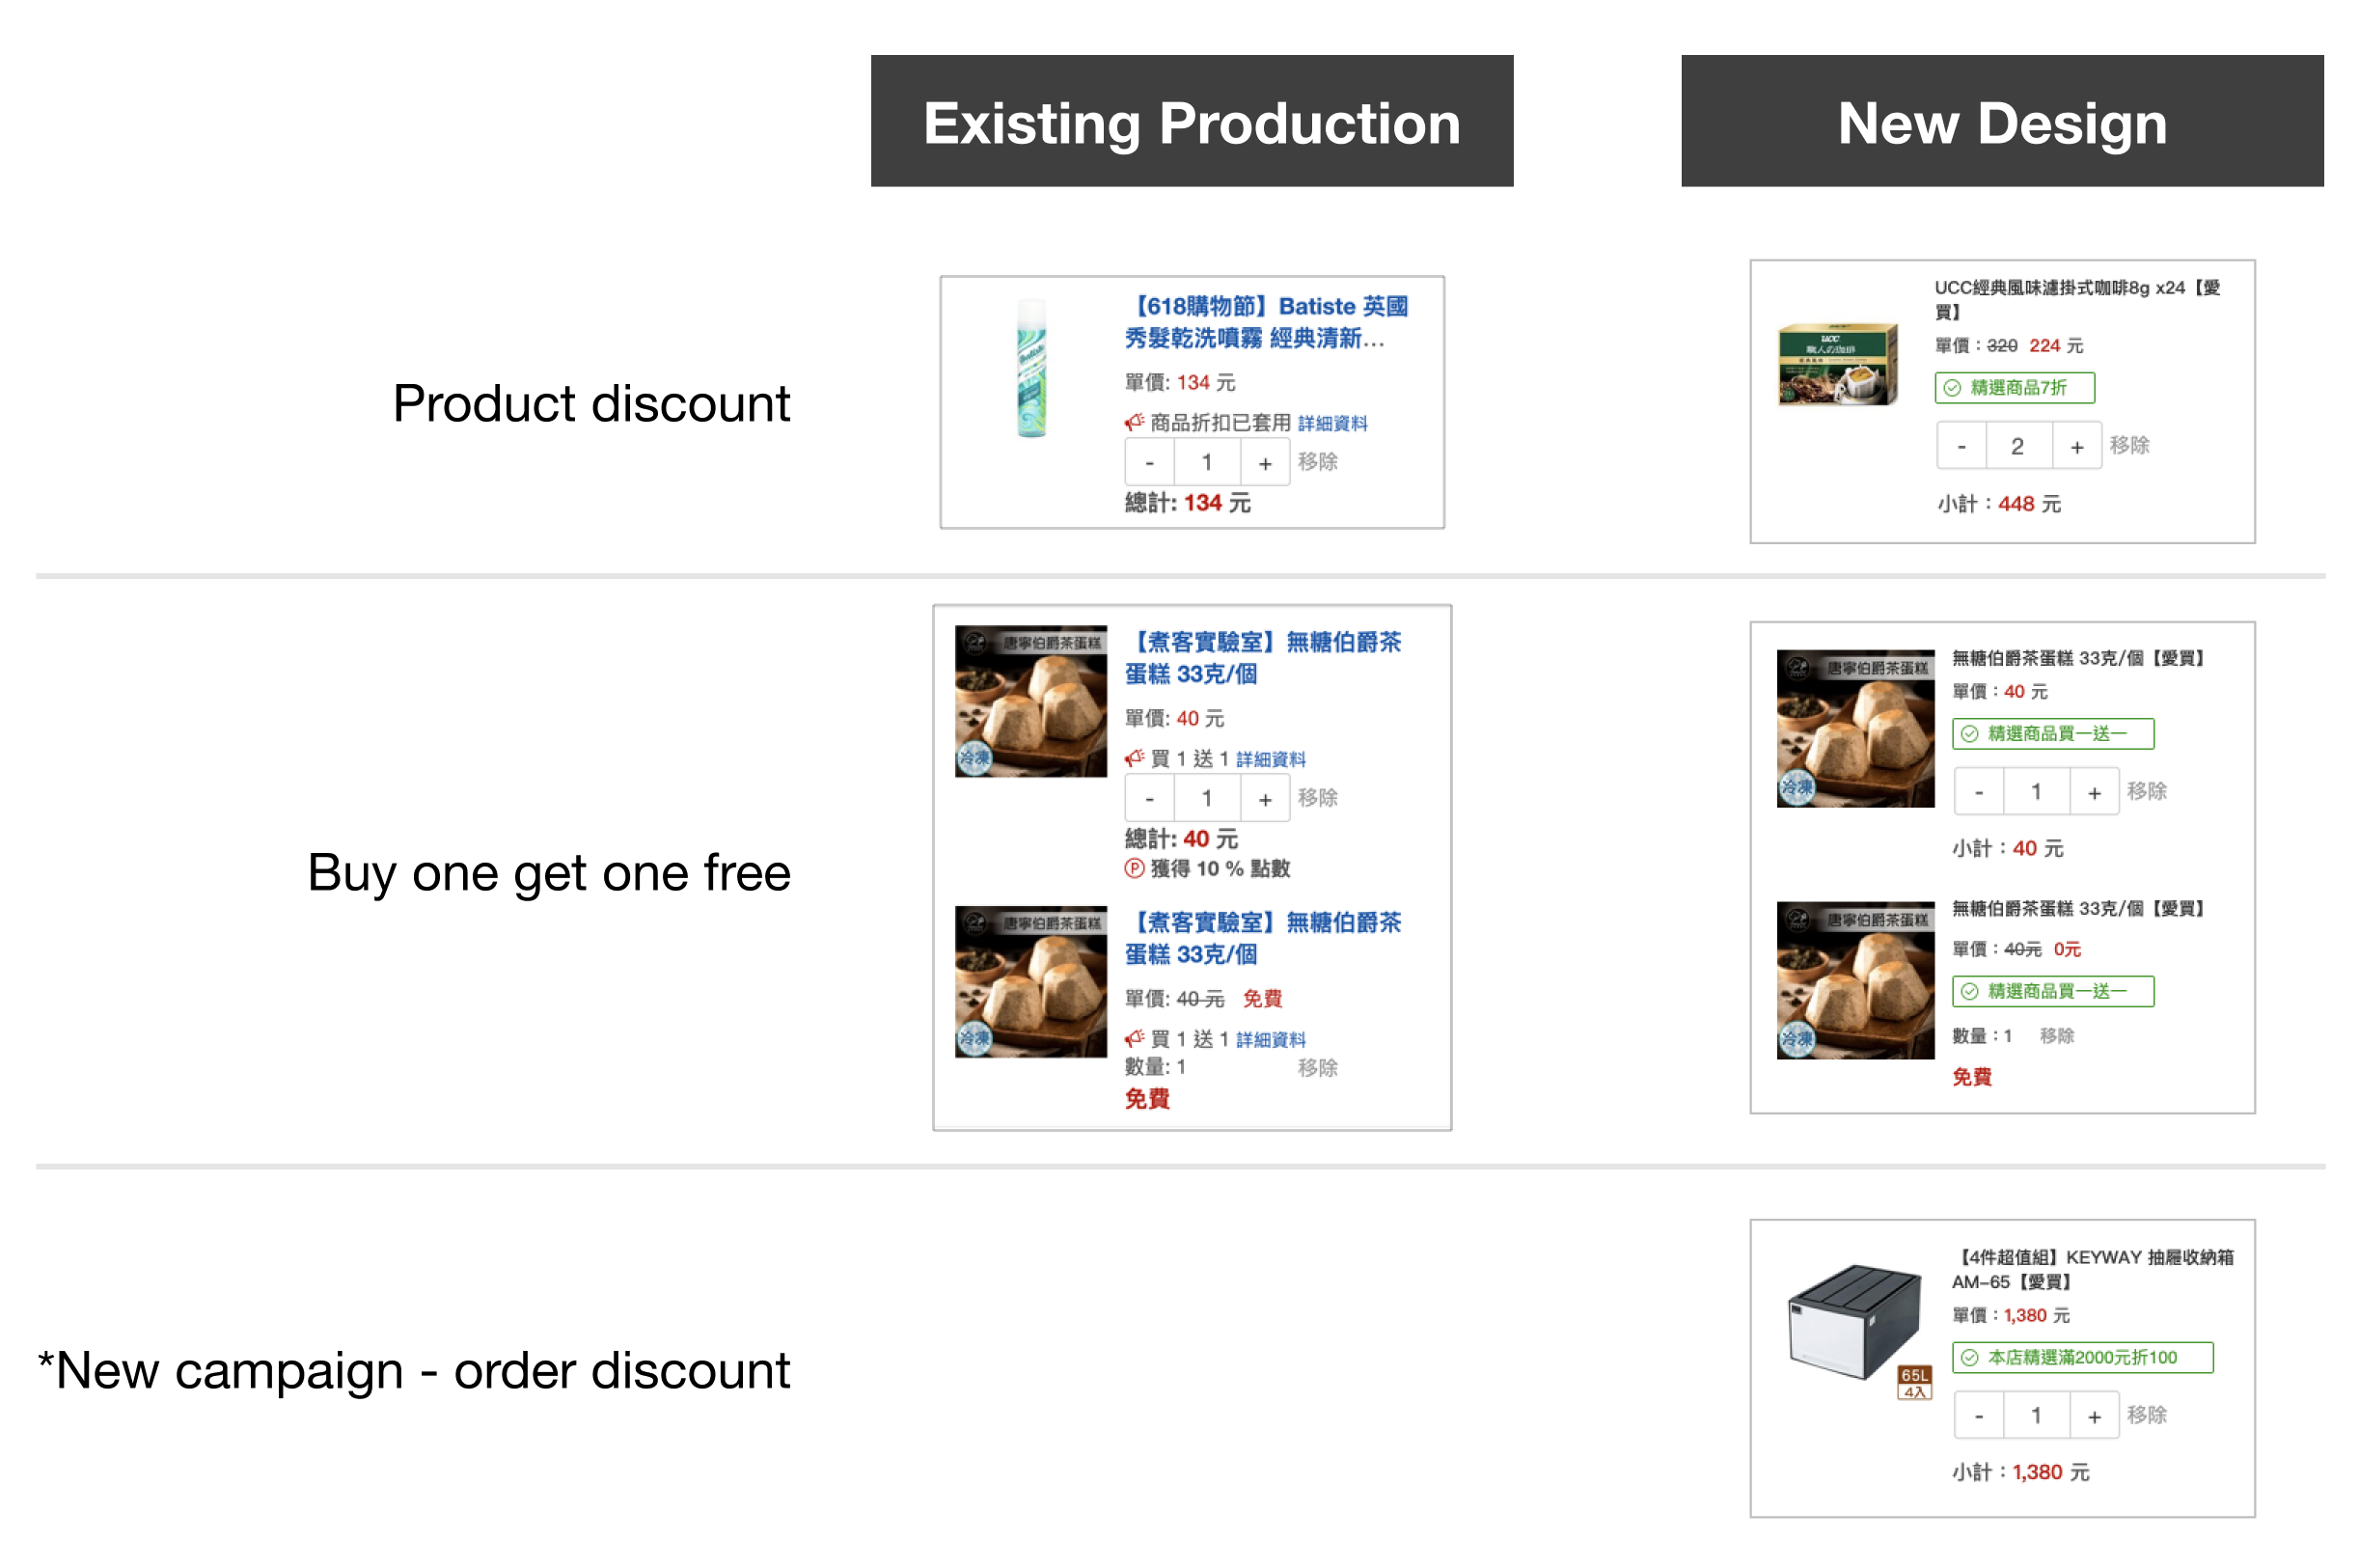Increase UCC coffee quantity with plus button
The image size is (2359, 1568).
click(2076, 446)
